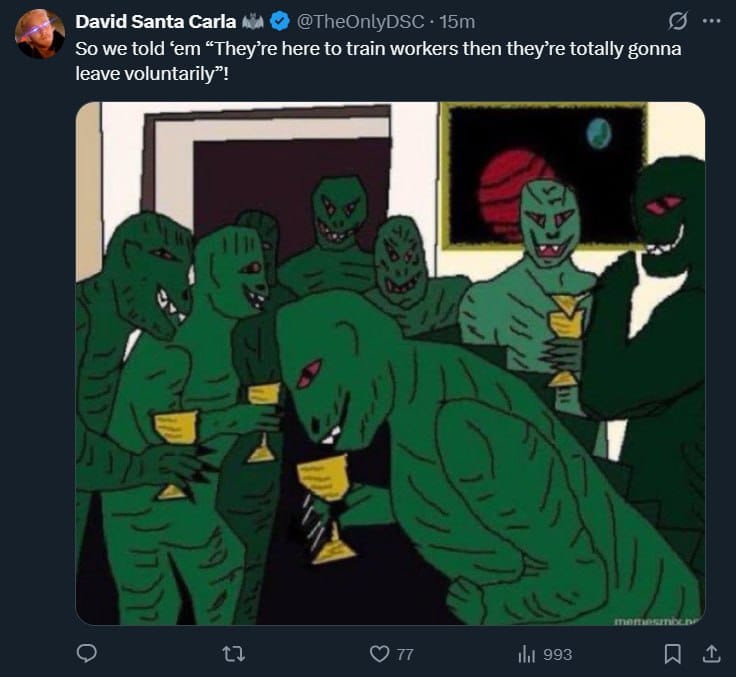Open the three-dot More options menu
The width and height of the screenshot is (736, 677).
tap(711, 21)
